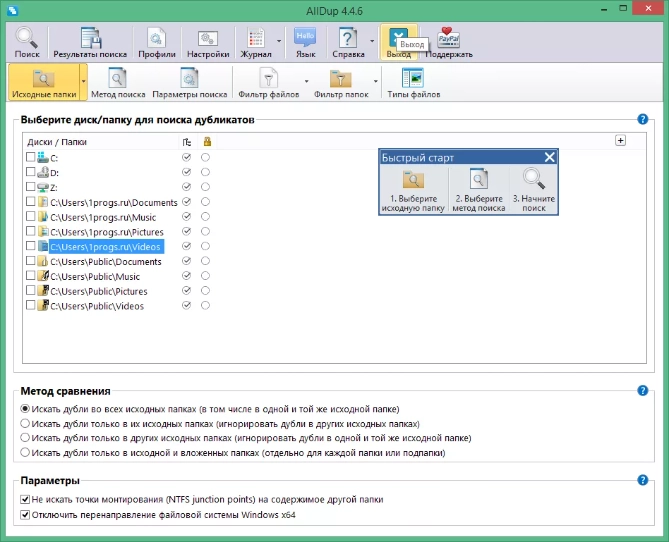Open Настройки settings icon
This screenshot has height=542, width=669.
pos(208,43)
